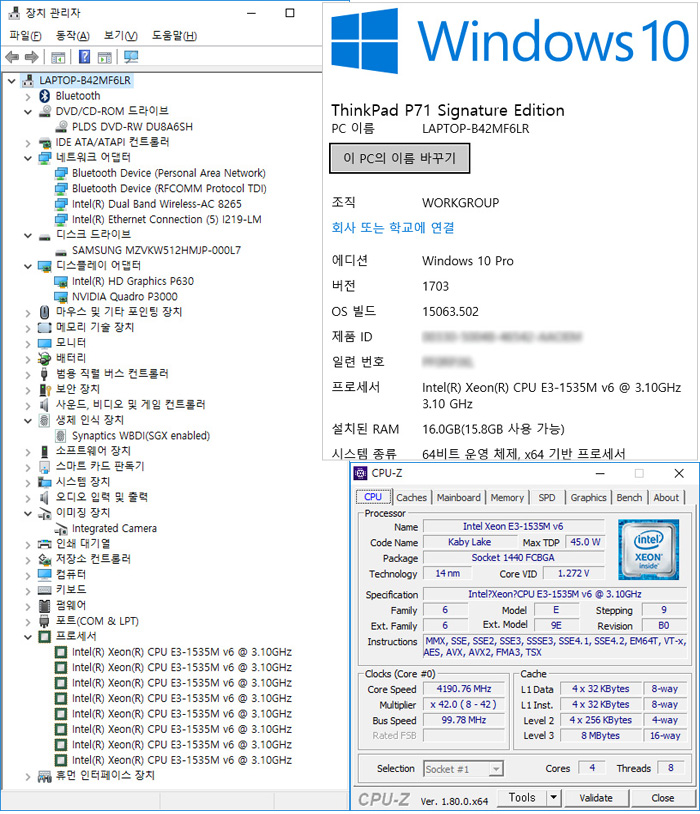The image size is (700, 814).
Task: Click the Level 3 8 MBytes cache value
Action: pyautogui.click(x=600, y=736)
